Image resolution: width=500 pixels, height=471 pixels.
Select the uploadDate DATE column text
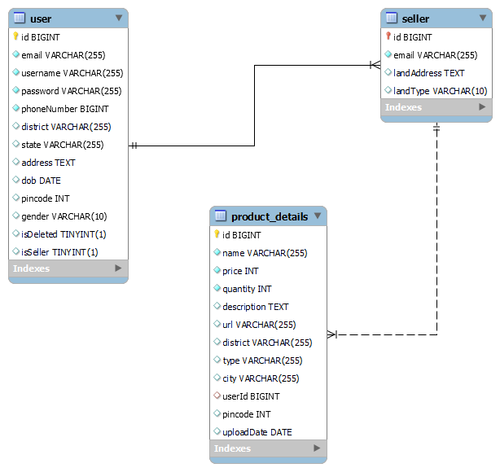[257, 432]
